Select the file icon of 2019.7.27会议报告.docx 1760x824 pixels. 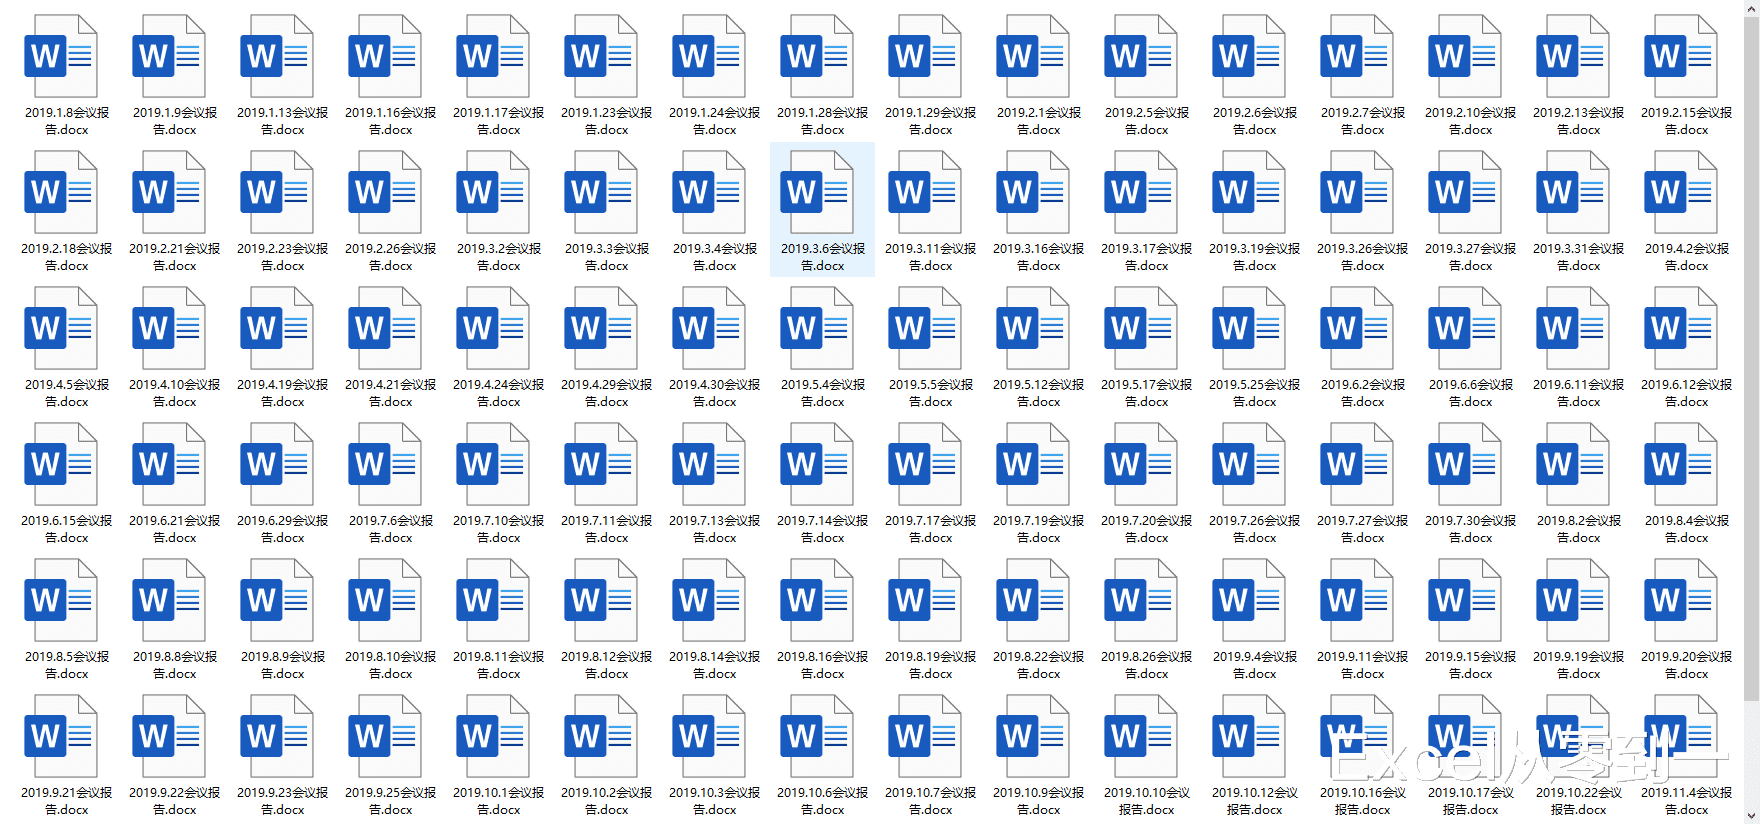click(1357, 464)
